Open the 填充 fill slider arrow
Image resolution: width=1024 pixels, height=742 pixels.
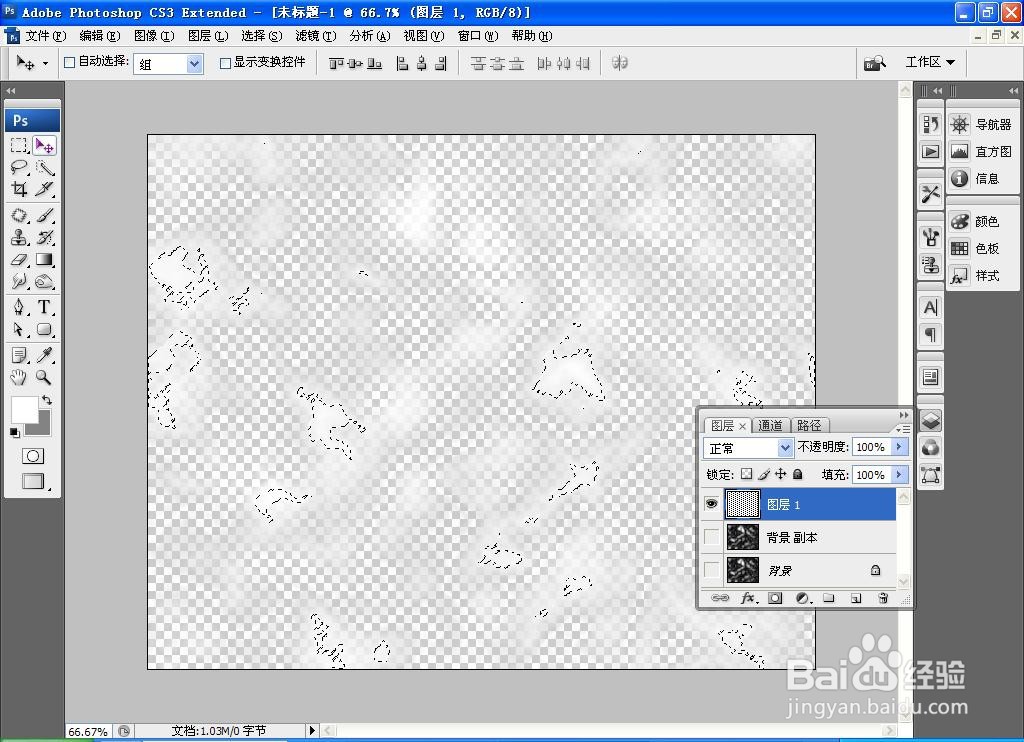[899, 474]
